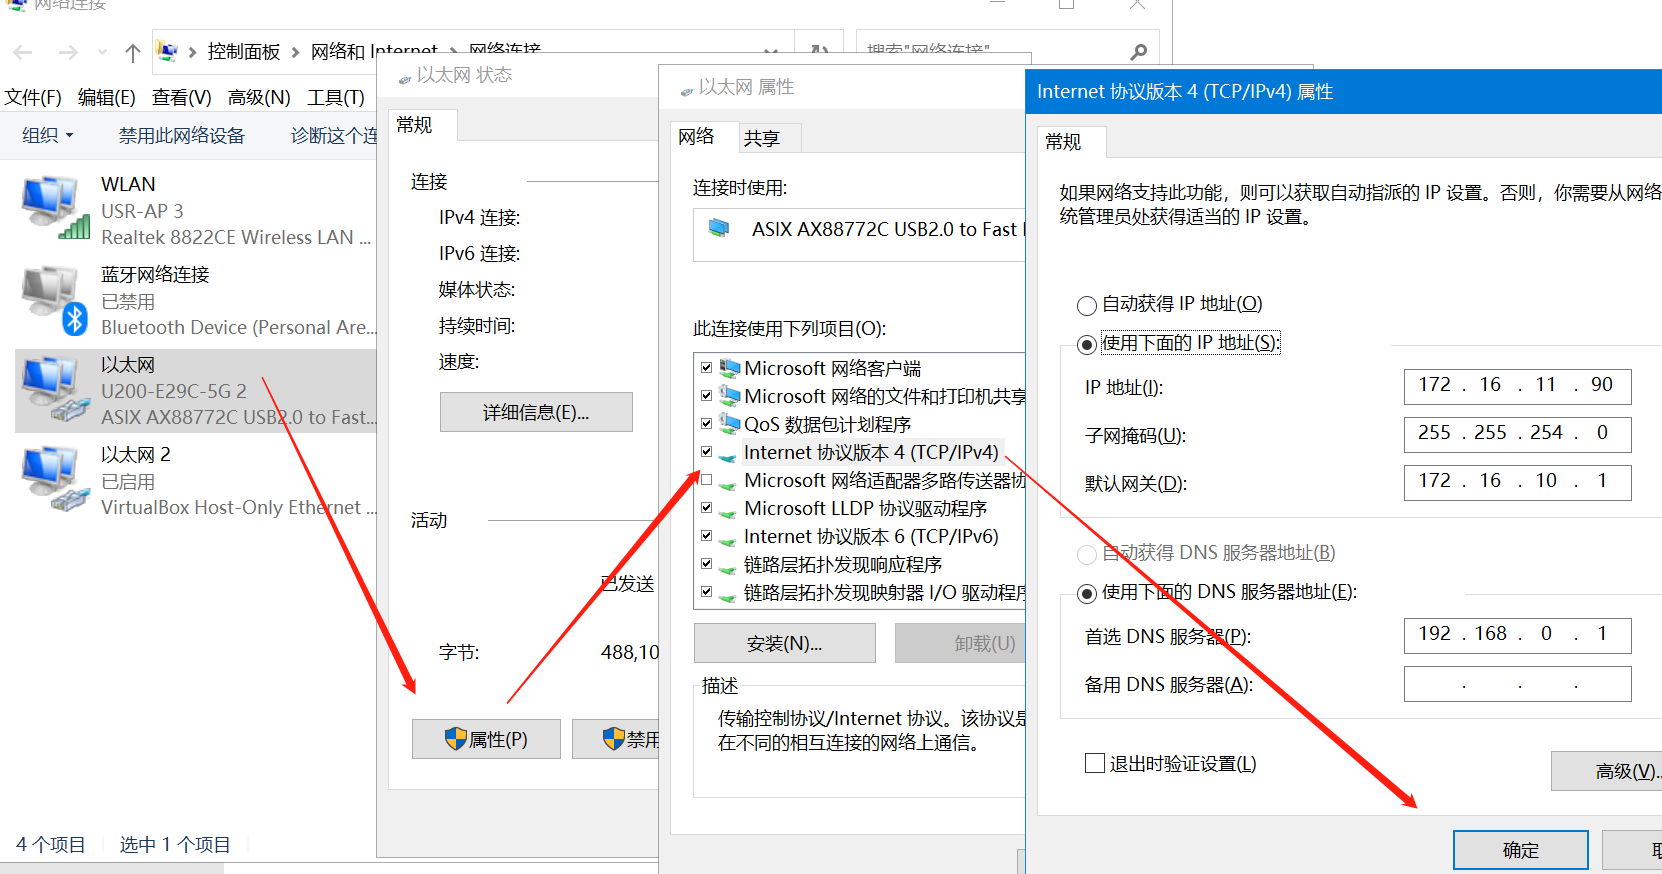Click the 详细信息(E)... button
This screenshot has width=1662, height=874.
536,412
